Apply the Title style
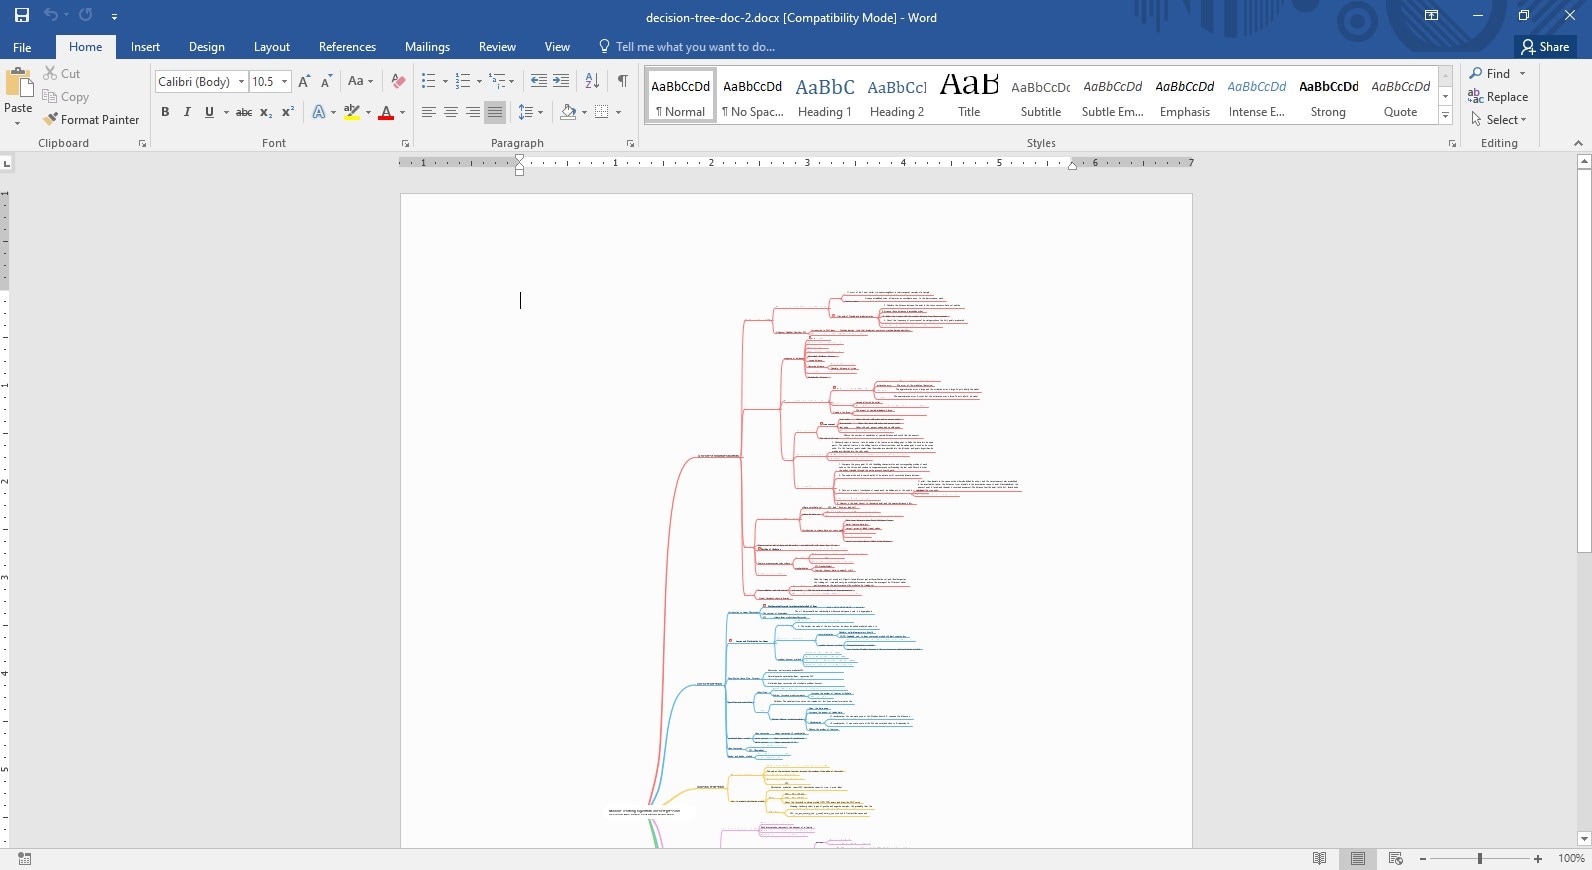 tap(969, 96)
